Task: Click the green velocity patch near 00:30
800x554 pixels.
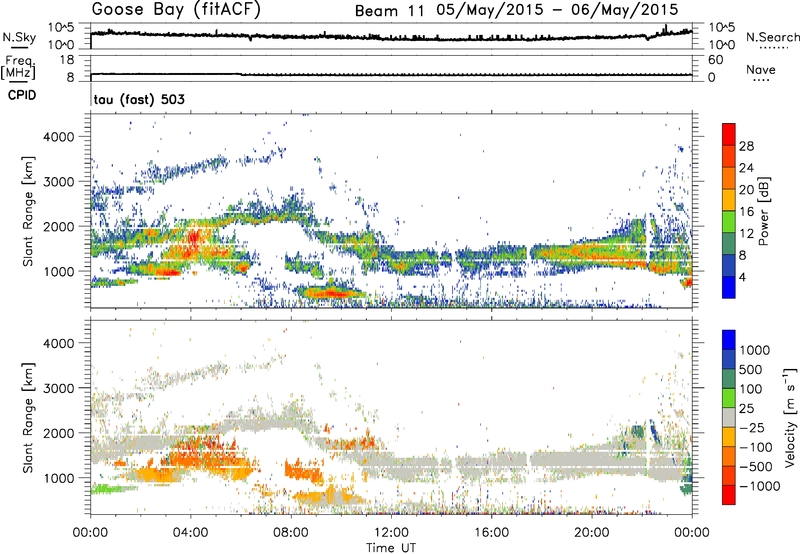Action: [110, 489]
